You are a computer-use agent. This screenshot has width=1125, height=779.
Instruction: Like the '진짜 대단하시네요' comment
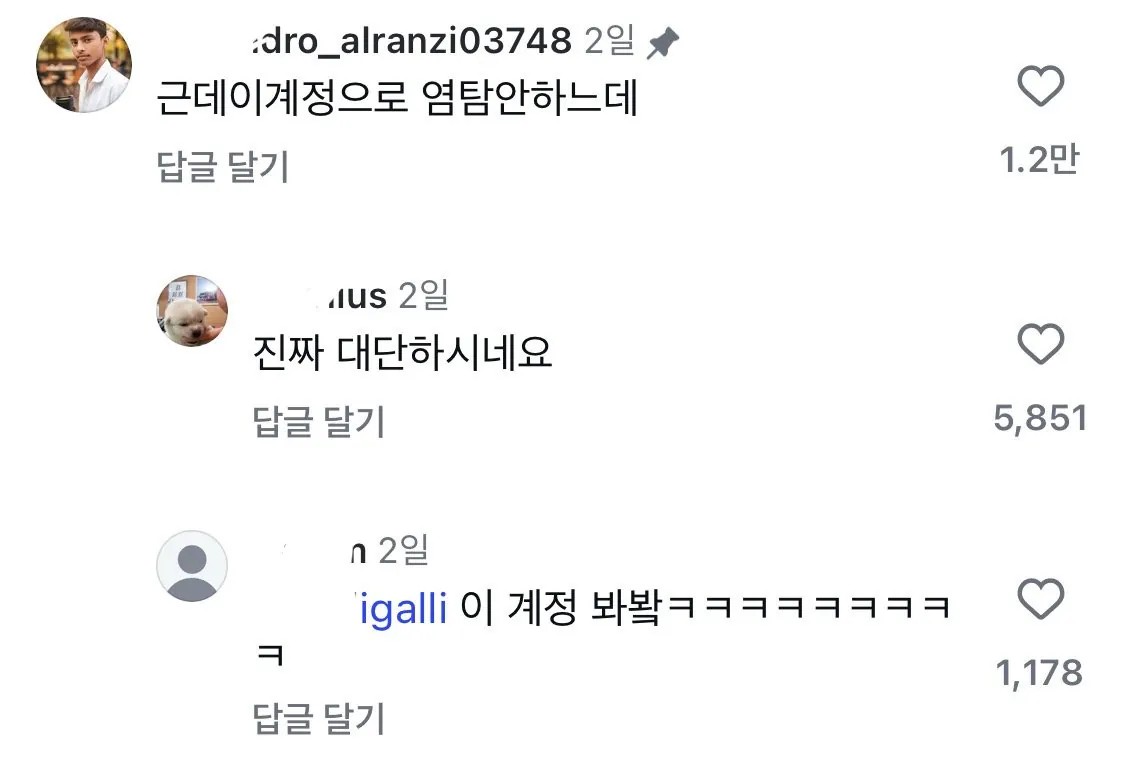pyautogui.click(x=1040, y=346)
